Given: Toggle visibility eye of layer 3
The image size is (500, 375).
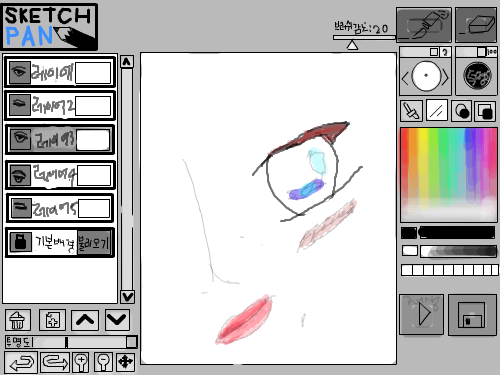Looking at the screenshot, I should coord(21,139).
